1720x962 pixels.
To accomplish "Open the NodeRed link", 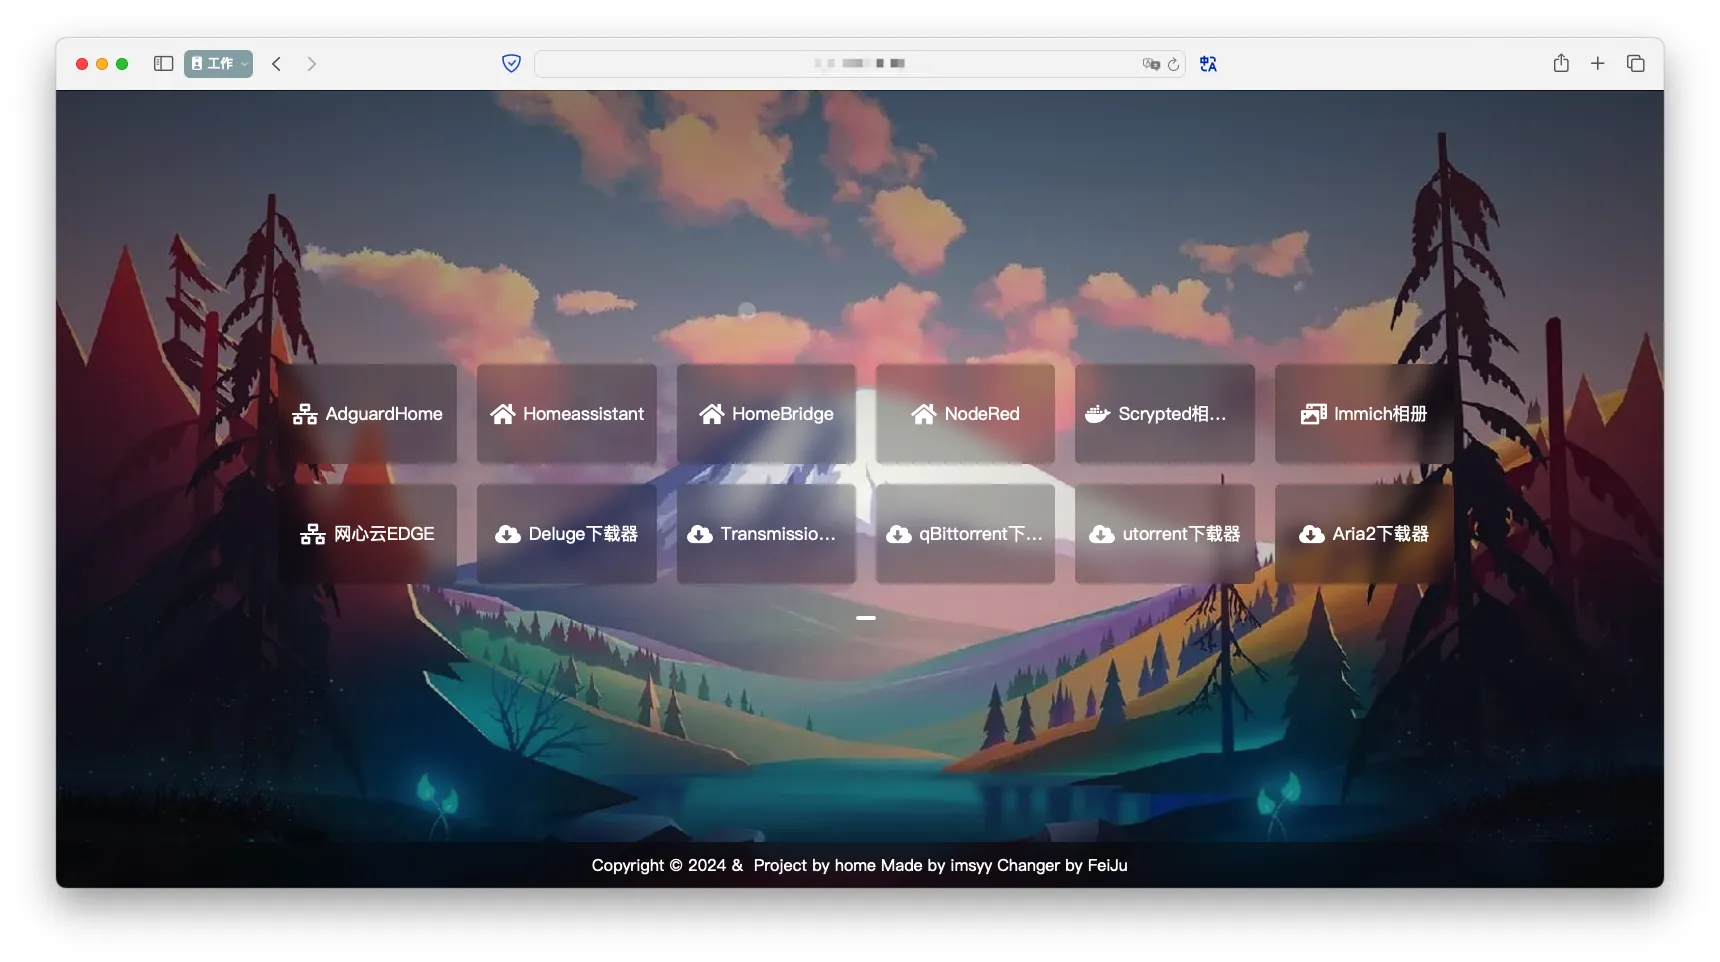I will coord(965,414).
